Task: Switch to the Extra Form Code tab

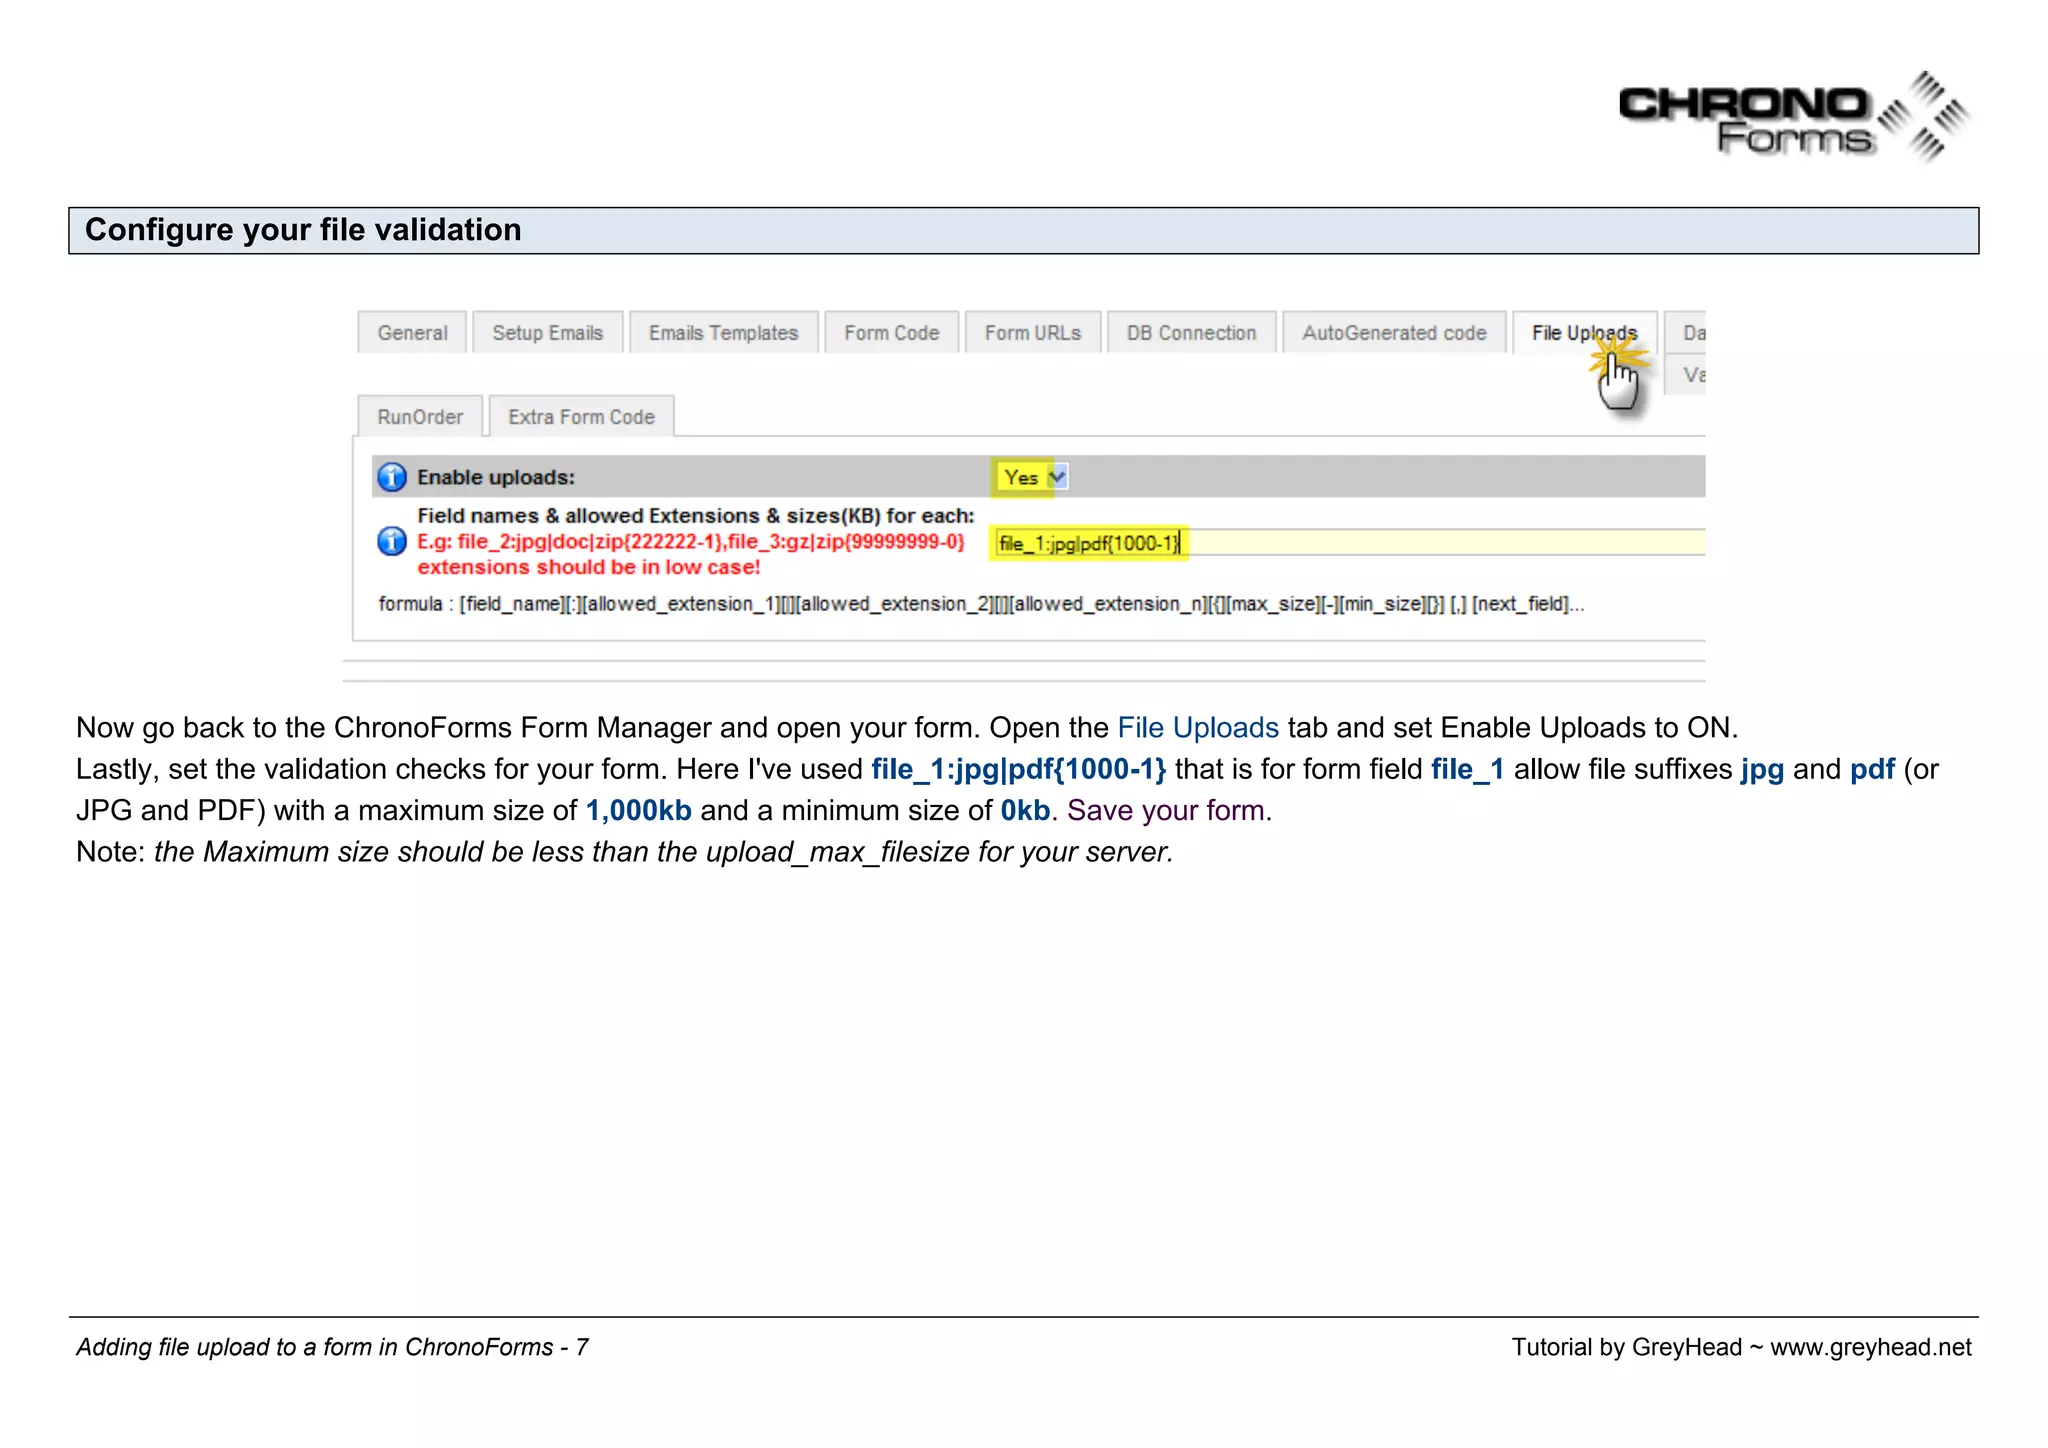Action: tap(581, 417)
